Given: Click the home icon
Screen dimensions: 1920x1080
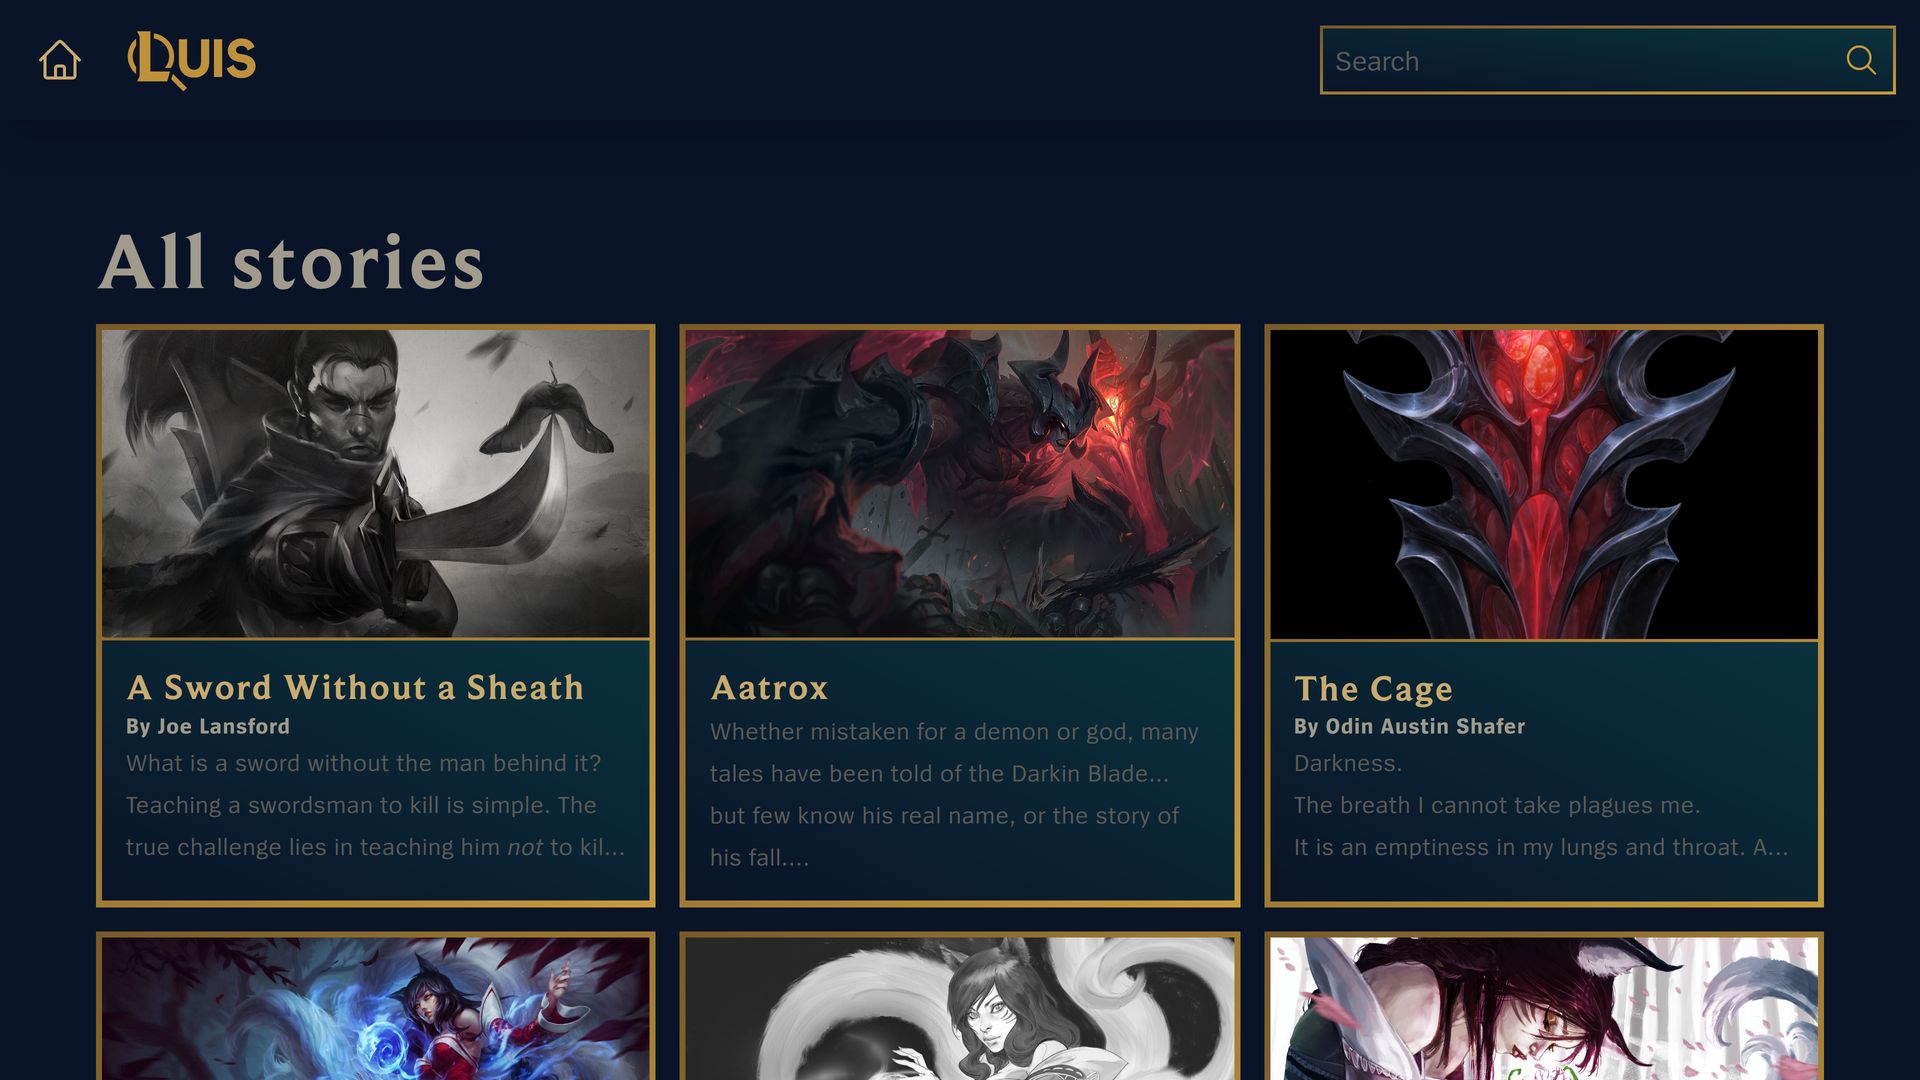Looking at the screenshot, I should pyautogui.click(x=60, y=60).
